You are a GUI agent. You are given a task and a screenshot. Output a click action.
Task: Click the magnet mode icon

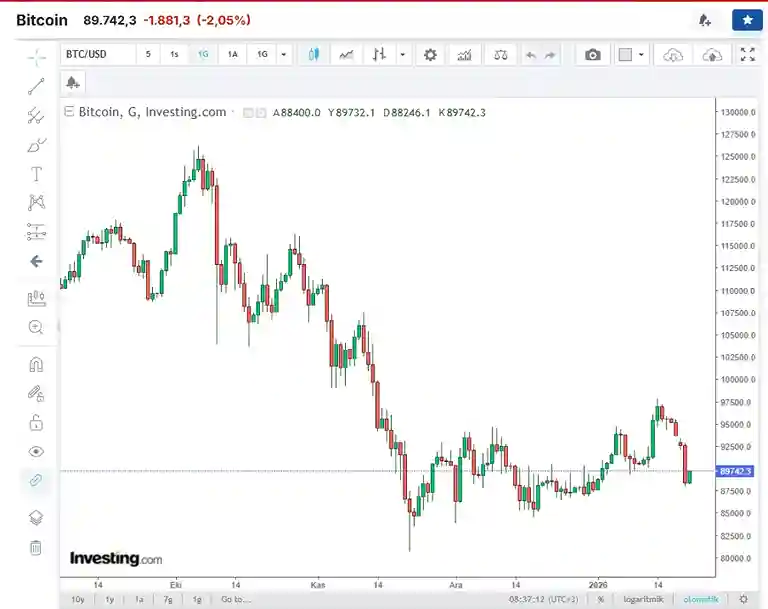click(x=36, y=364)
